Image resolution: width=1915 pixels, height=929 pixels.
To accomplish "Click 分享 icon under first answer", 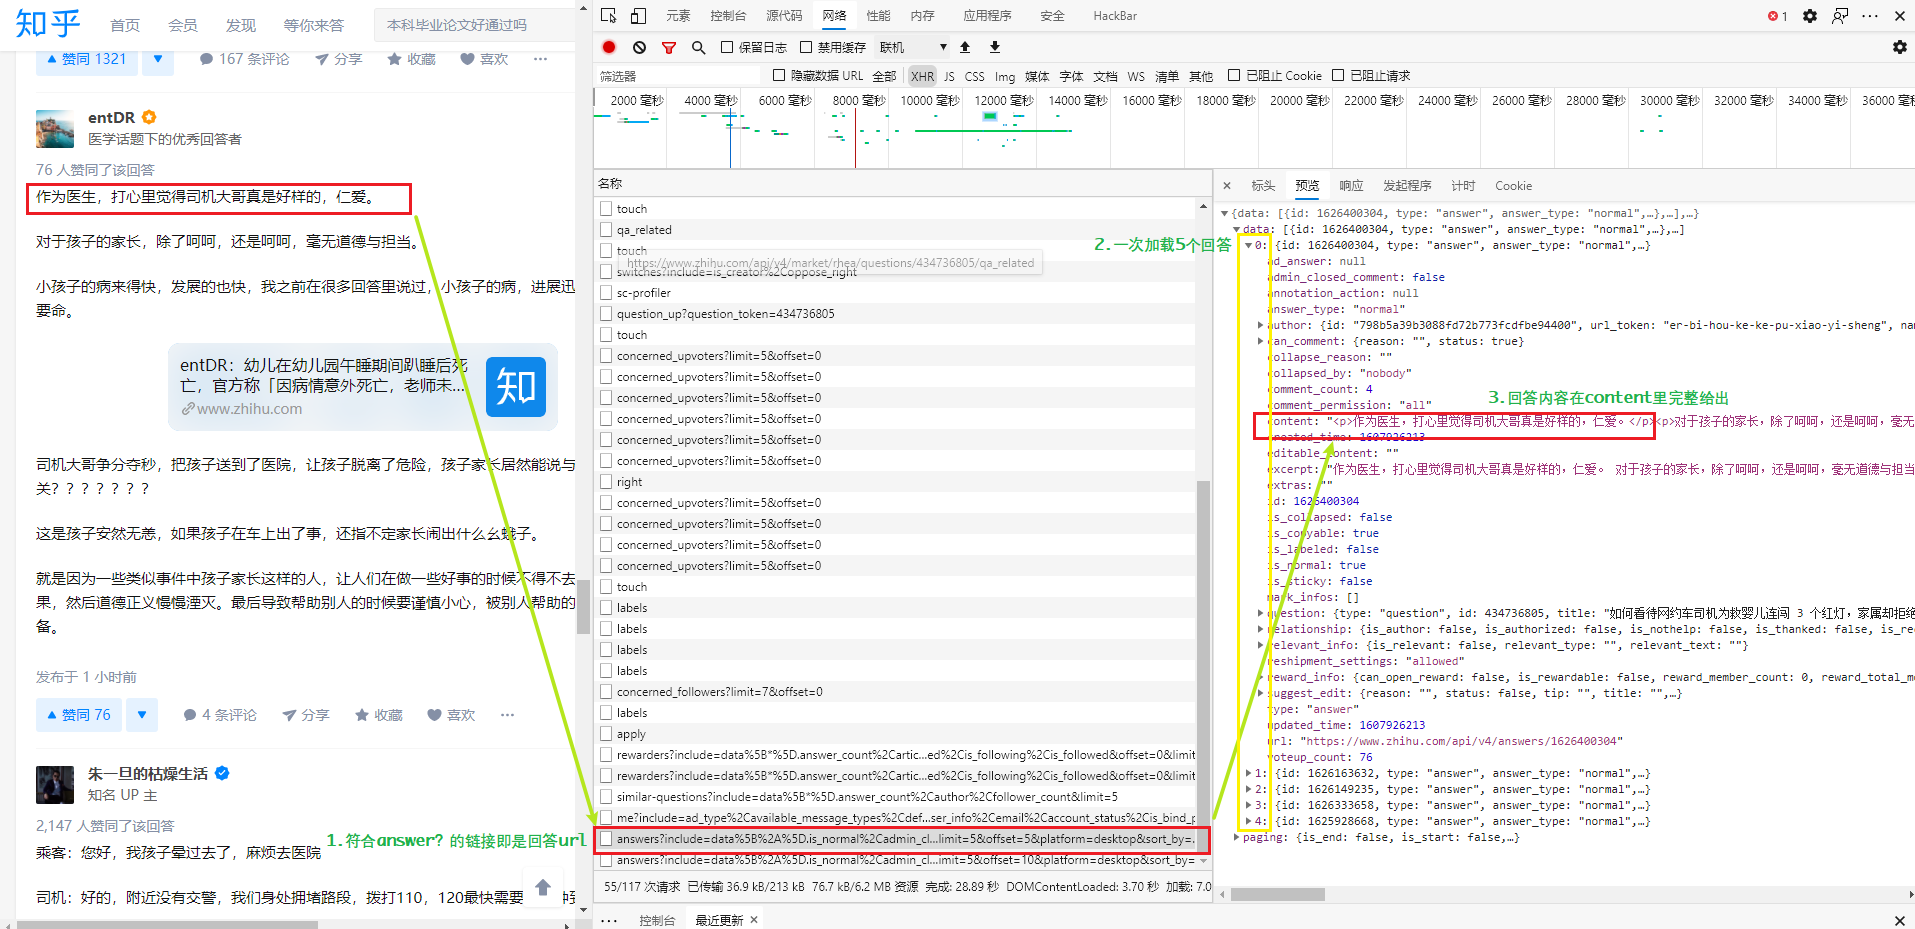I will [321, 59].
